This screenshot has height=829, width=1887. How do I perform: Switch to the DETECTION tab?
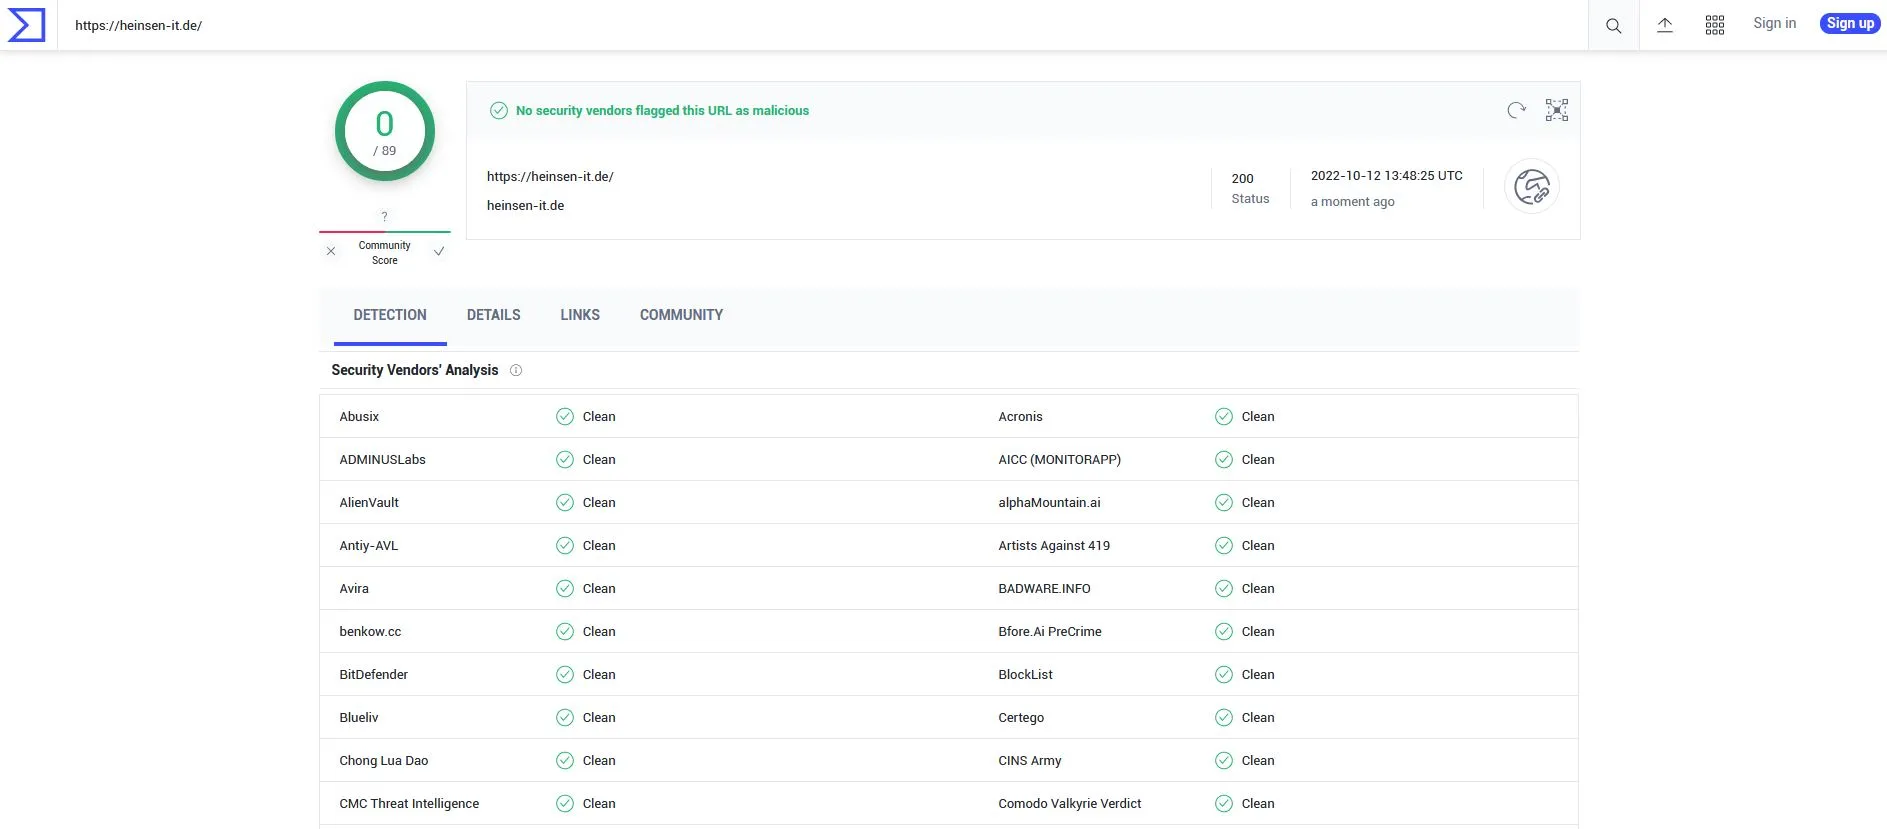pyautogui.click(x=390, y=315)
